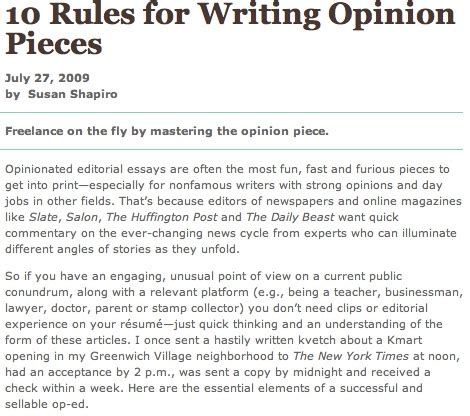This screenshot has height=416, width=470.
Task: Click the article title '10 Rules for Writing Opinion Pieces'
Action: coord(230,29)
